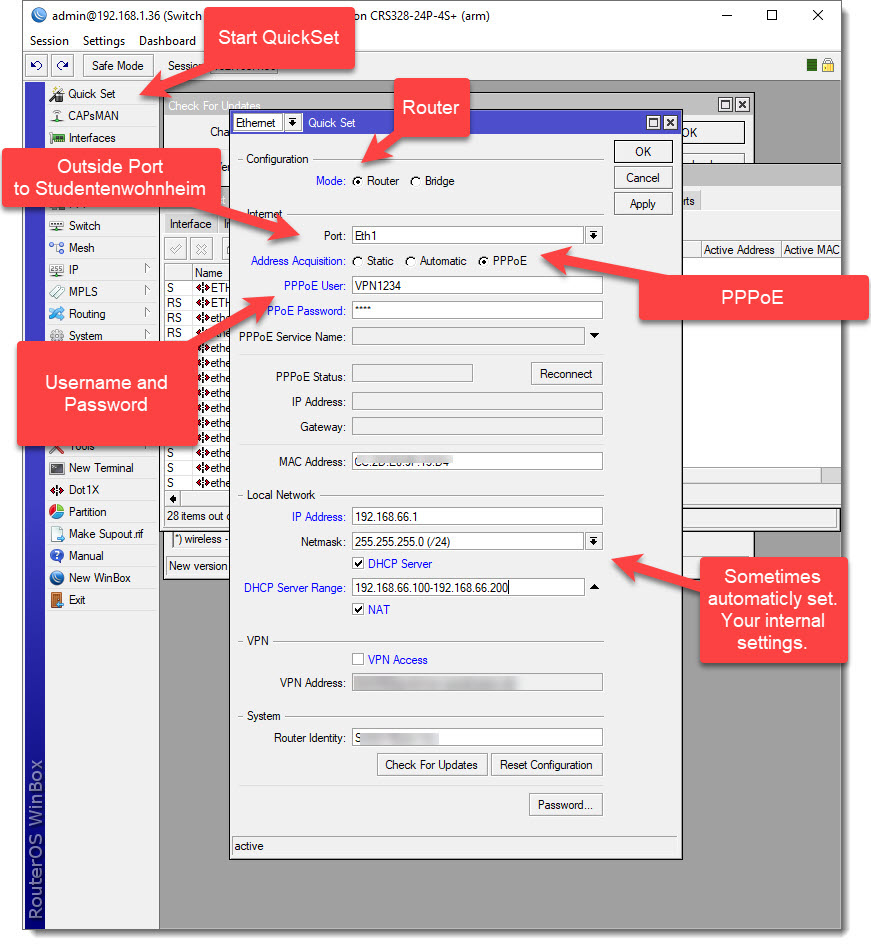Image resolution: width=871 pixels, height=945 pixels.
Task: Open the CAPsMAN sidebar item
Action: pos(93,116)
